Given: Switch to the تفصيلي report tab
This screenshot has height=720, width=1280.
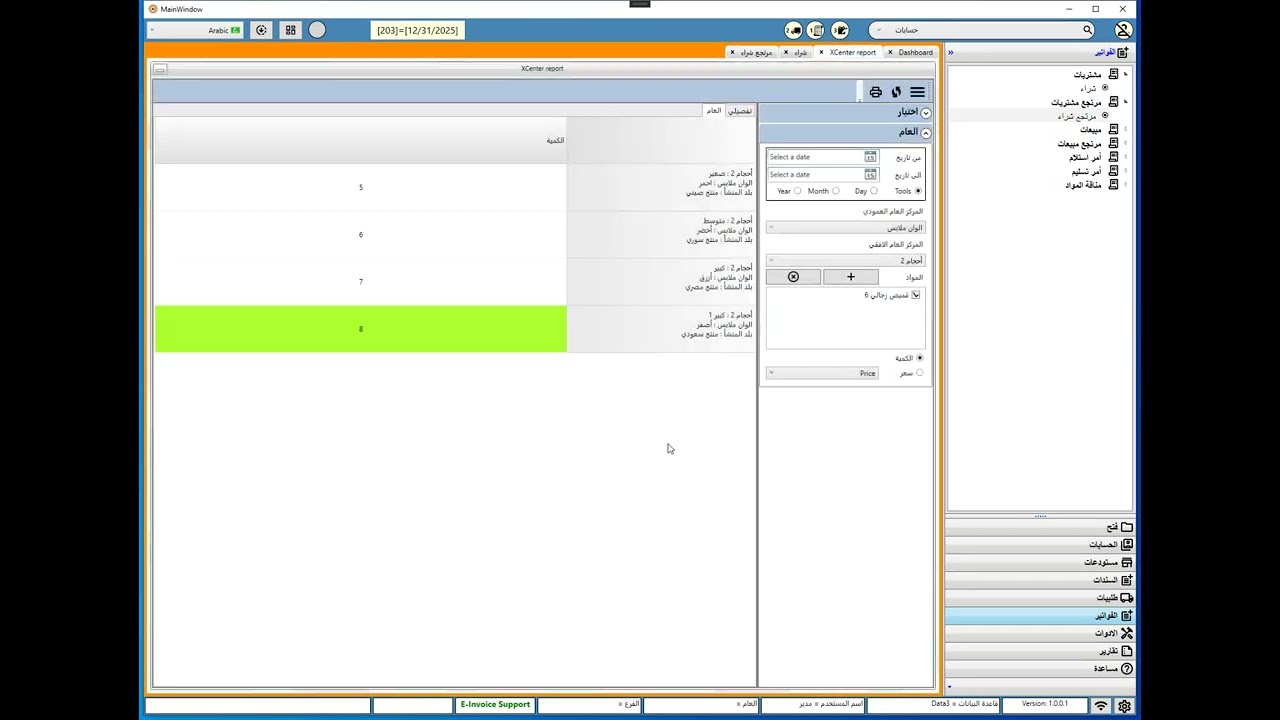Looking at the screenshot, I should coord(739,111).
